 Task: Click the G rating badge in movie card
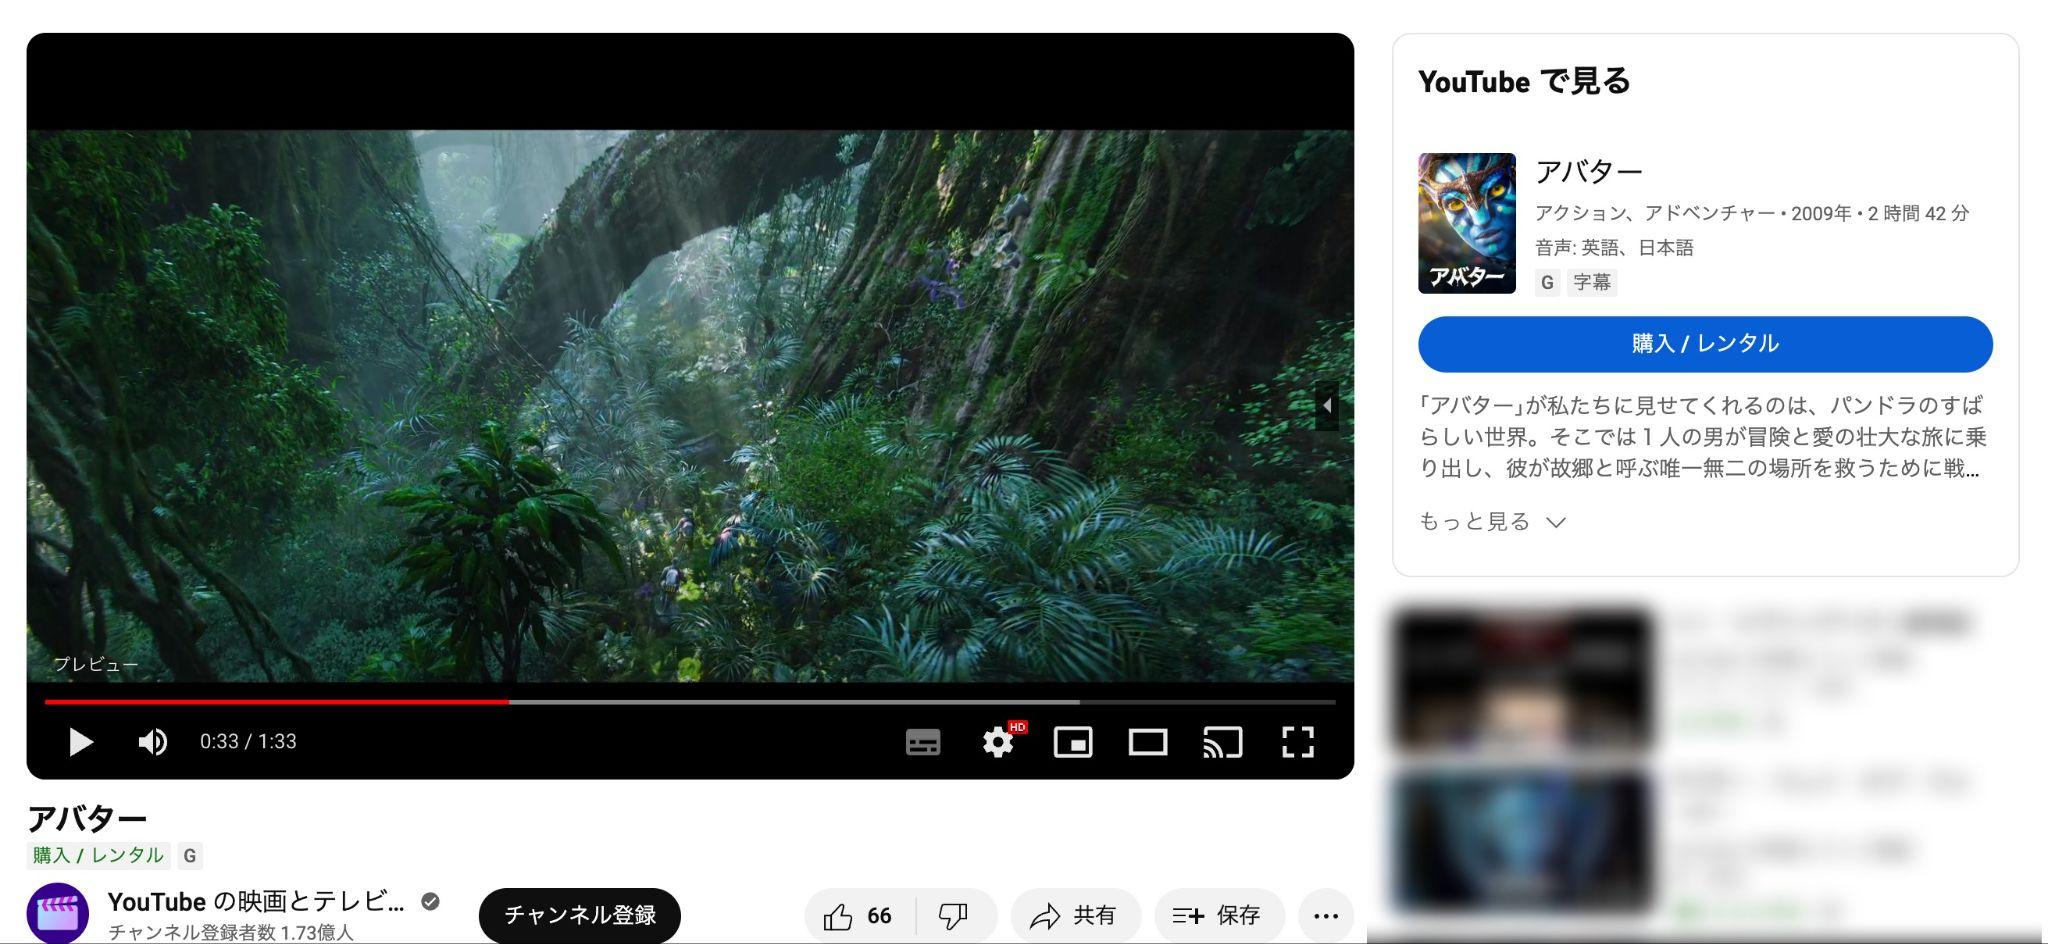pyautogui.click(x=1548, y=282)
